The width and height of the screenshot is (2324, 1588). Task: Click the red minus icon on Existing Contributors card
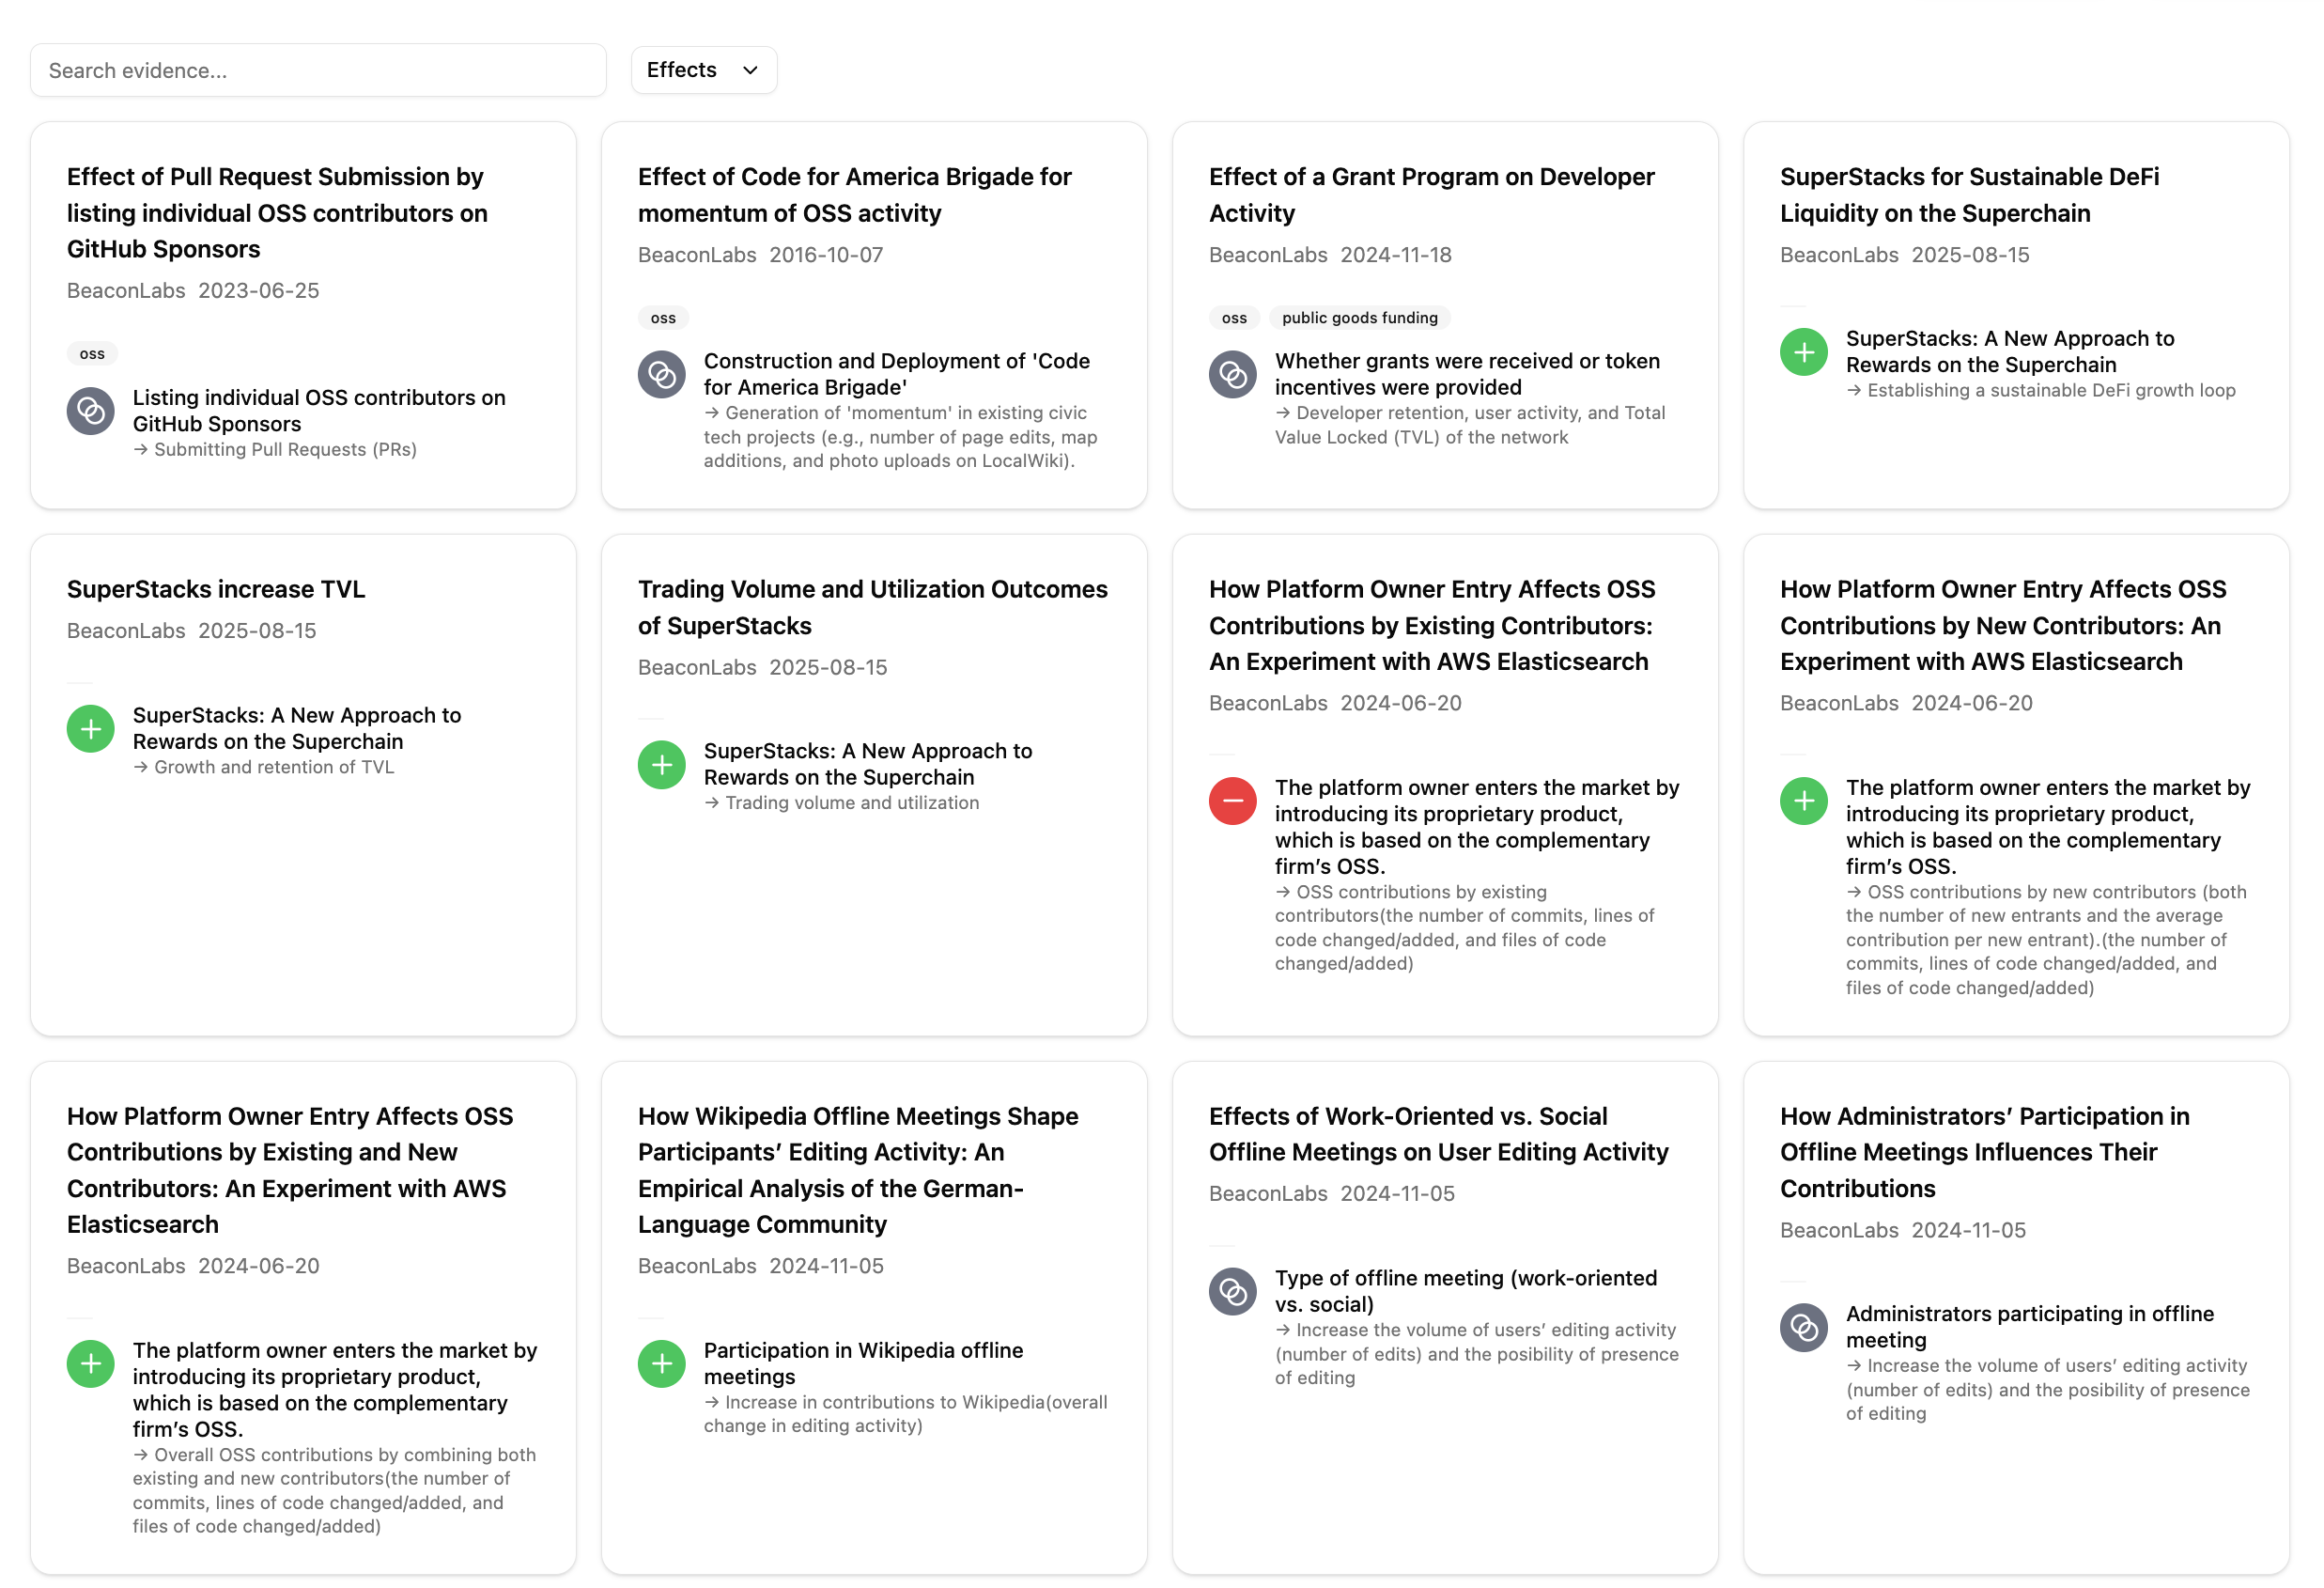click(1232, 801)
